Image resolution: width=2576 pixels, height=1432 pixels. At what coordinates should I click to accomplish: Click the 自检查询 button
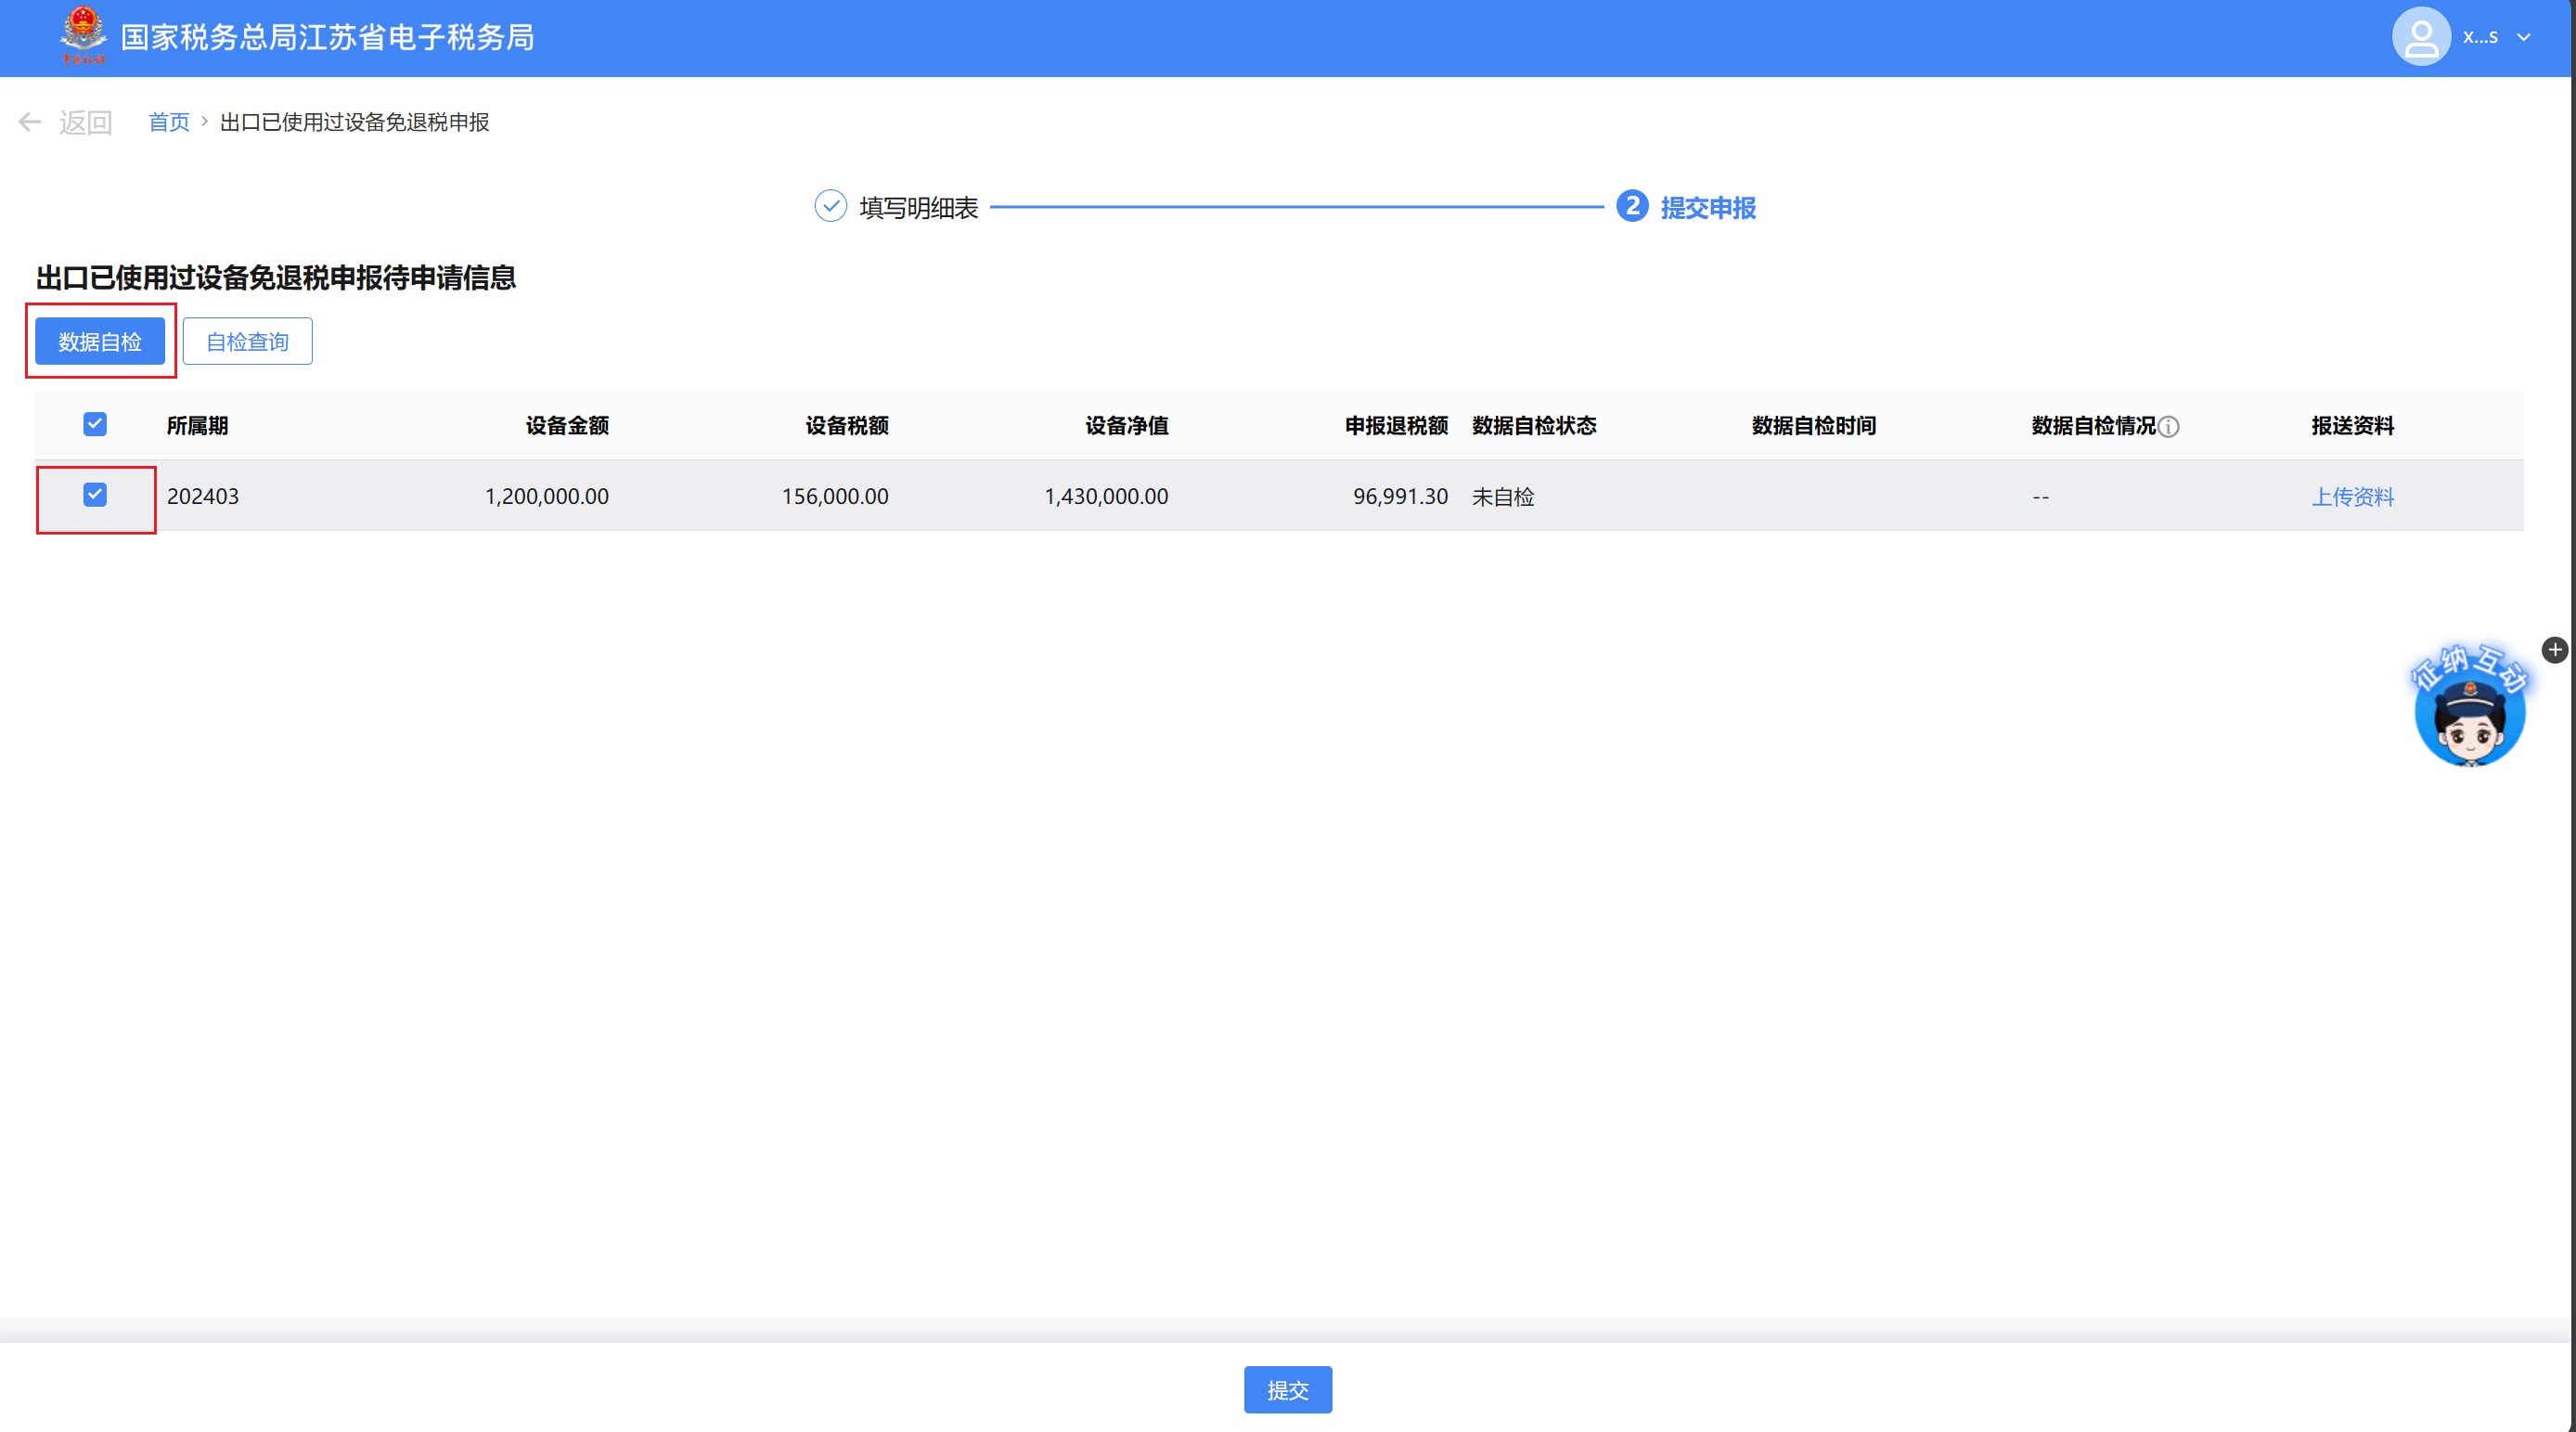point(247,342)
